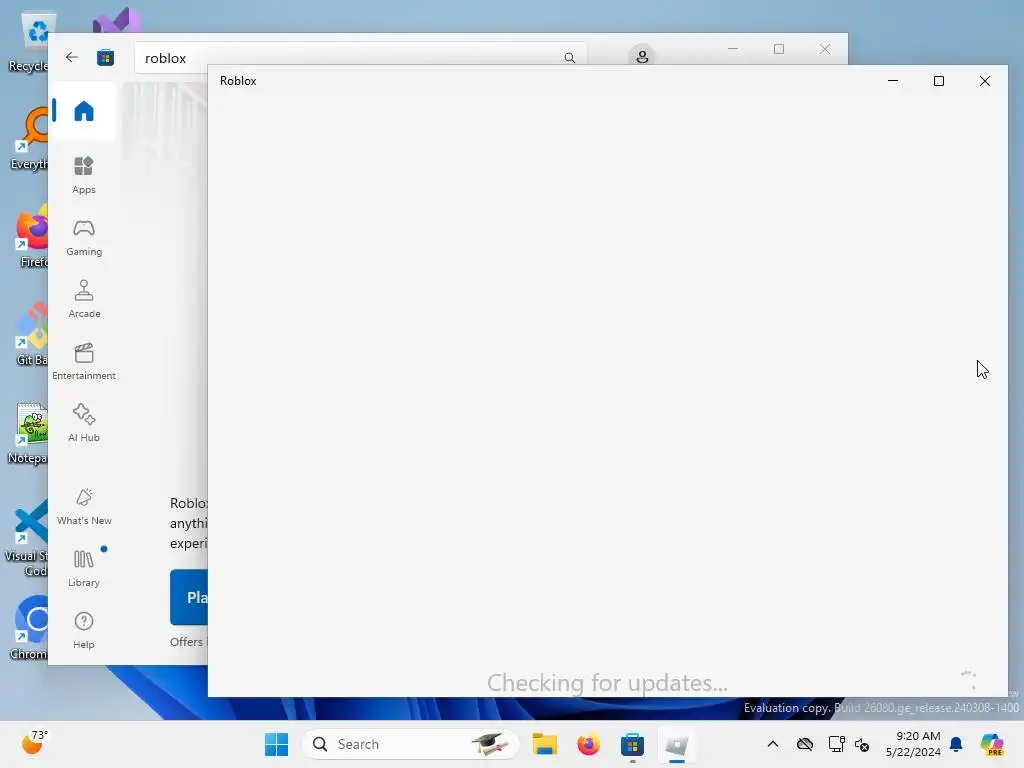Switch to Microsoft Store taskbar icon
Image resolution: width=1024 pixels, height=768 pixels.
pos(632,744)
